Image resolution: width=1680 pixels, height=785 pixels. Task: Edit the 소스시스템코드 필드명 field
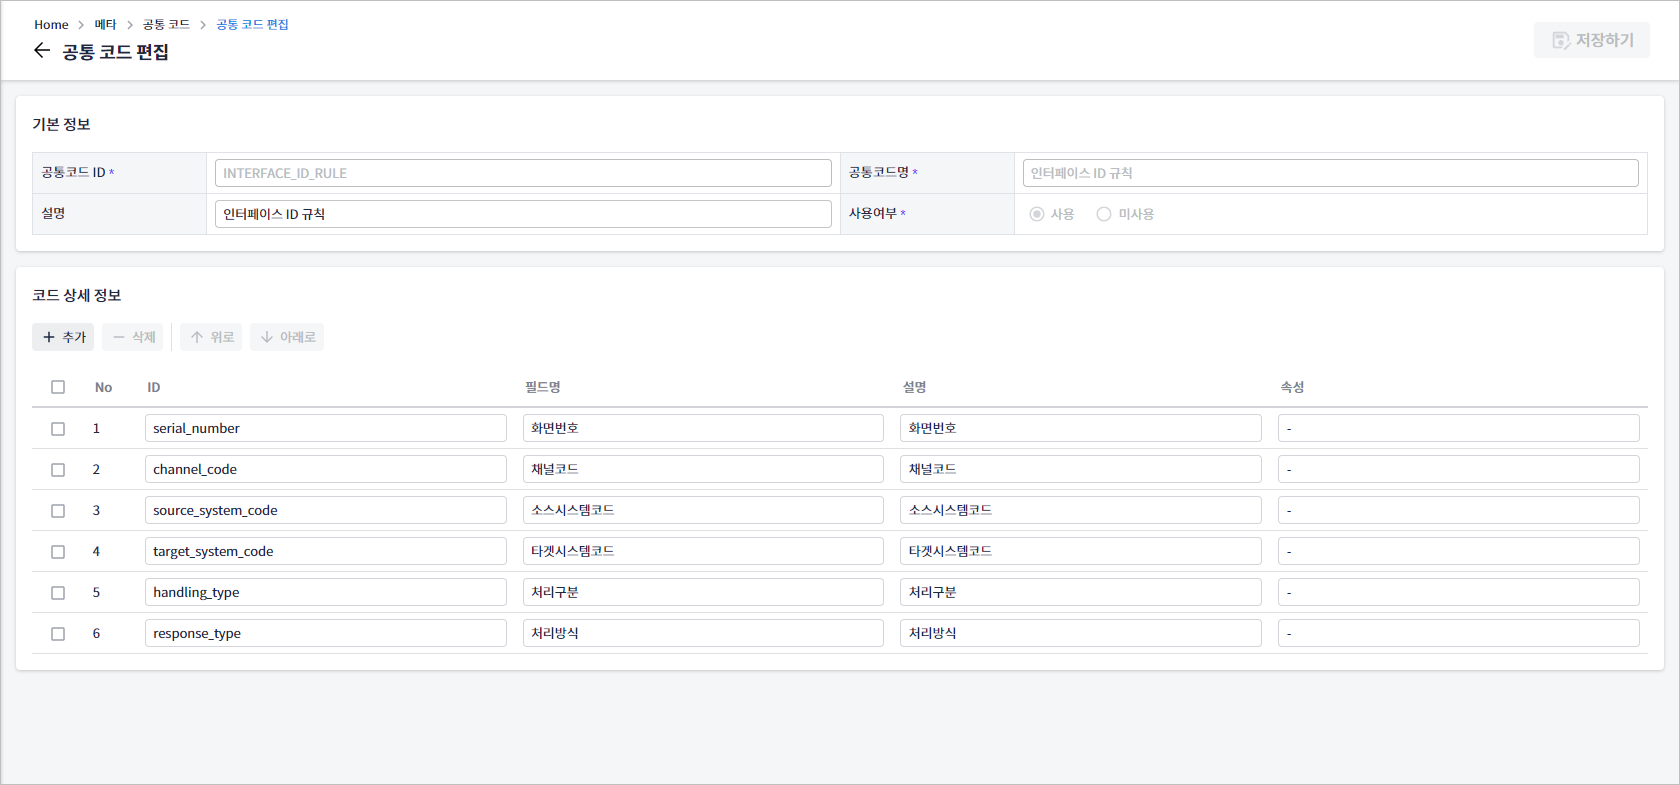coord(703,510)
